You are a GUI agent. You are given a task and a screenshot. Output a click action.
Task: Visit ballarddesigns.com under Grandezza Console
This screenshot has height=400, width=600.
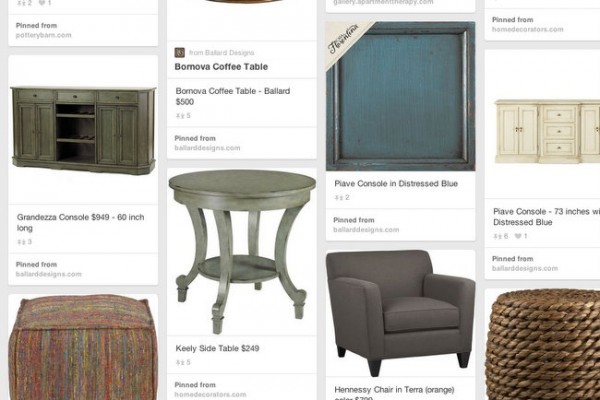(49, 274)
